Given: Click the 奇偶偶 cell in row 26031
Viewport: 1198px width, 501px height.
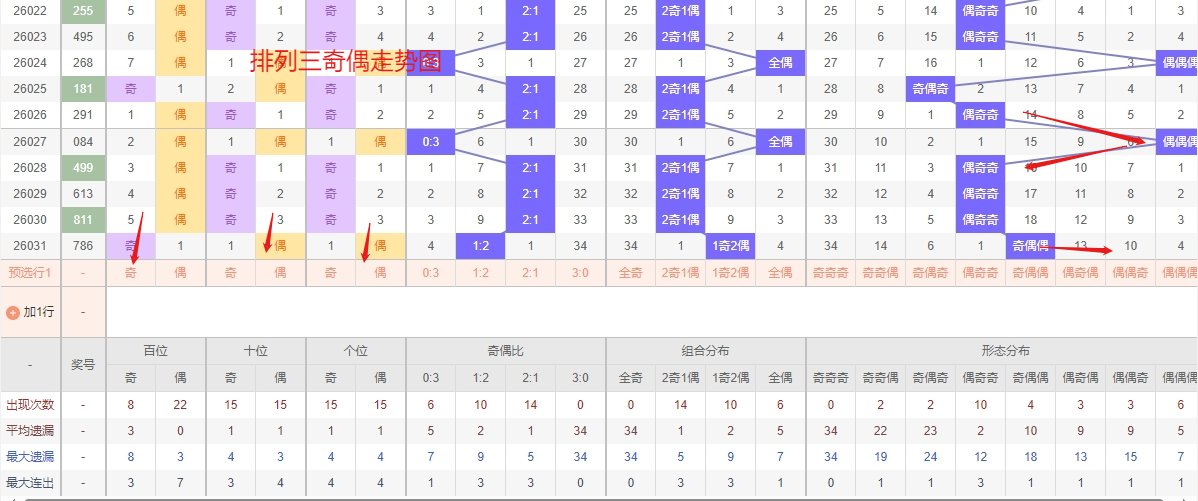Looking at the screenshot, I should (1031, 246).
